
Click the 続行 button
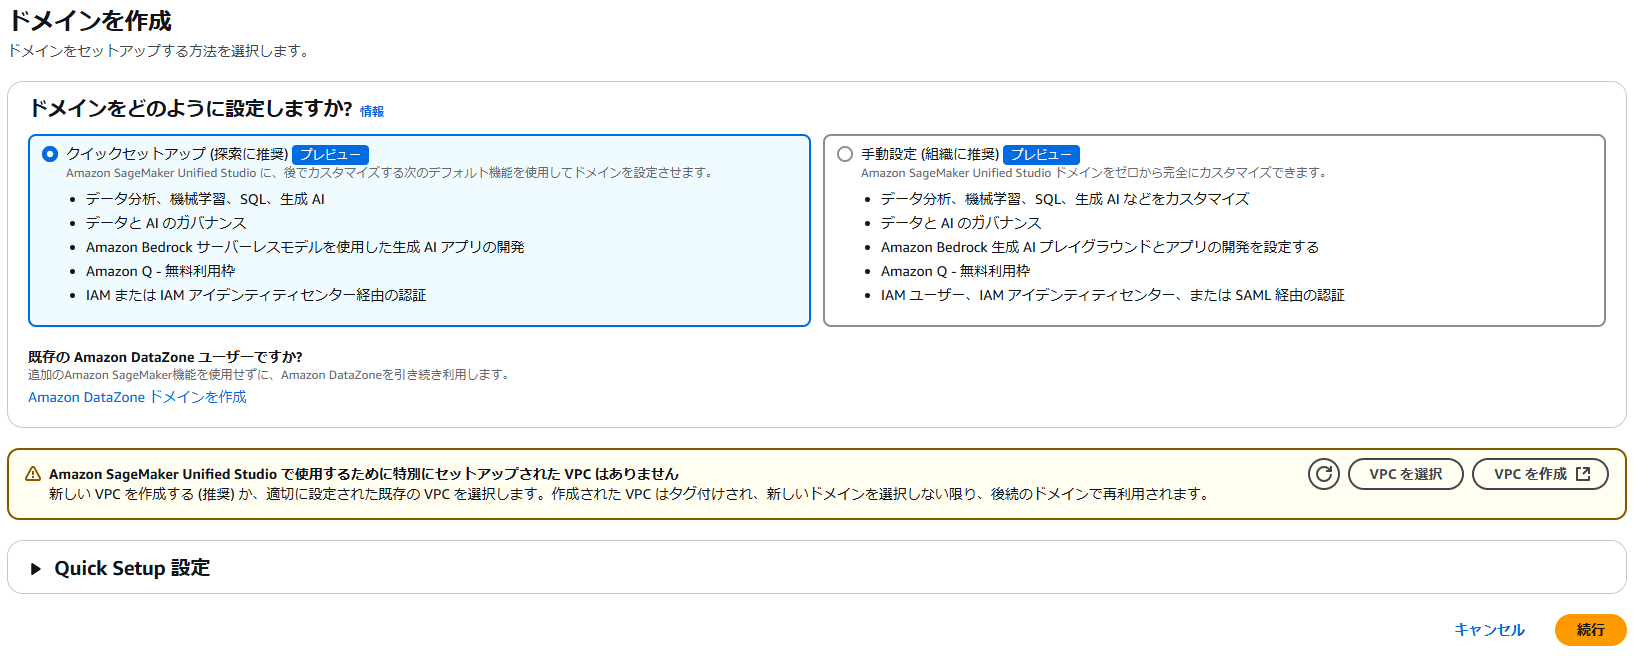point(1590,630)
